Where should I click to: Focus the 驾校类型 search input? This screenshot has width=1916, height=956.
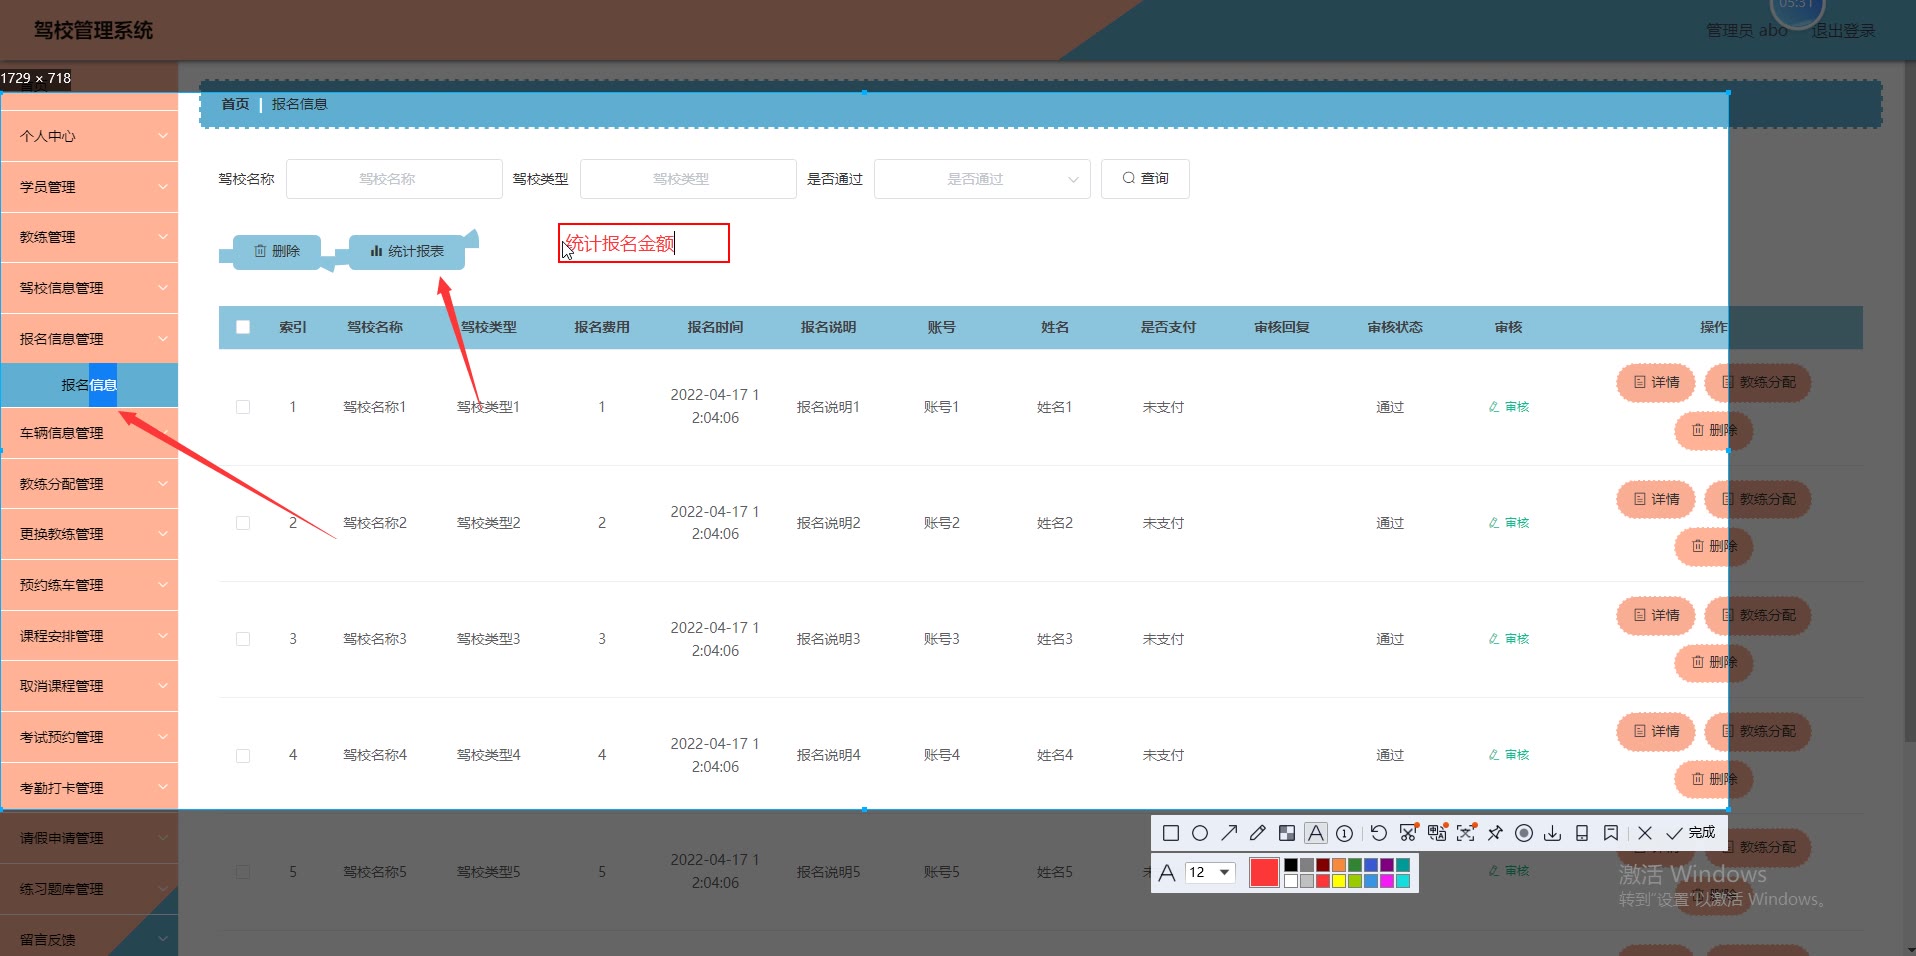[x=688, y=179]
